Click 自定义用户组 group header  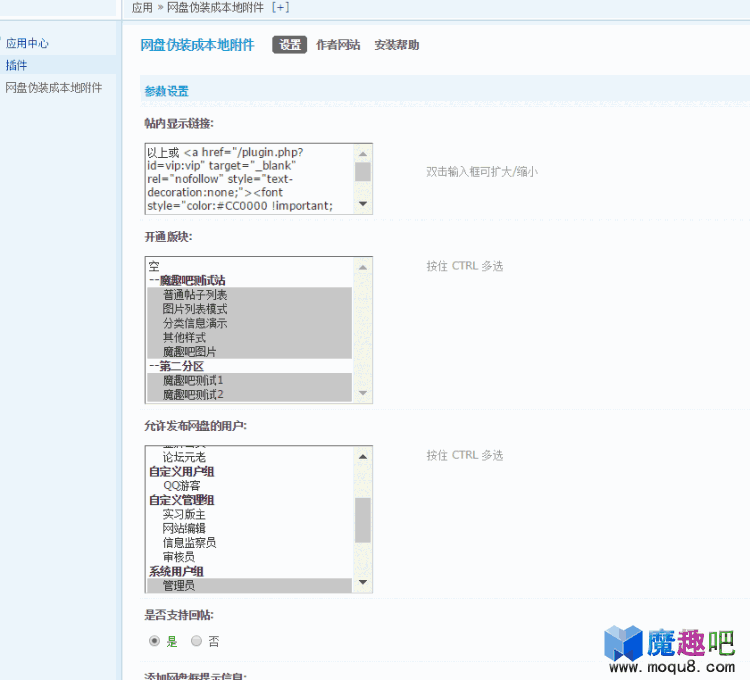(x=249, y=472)
